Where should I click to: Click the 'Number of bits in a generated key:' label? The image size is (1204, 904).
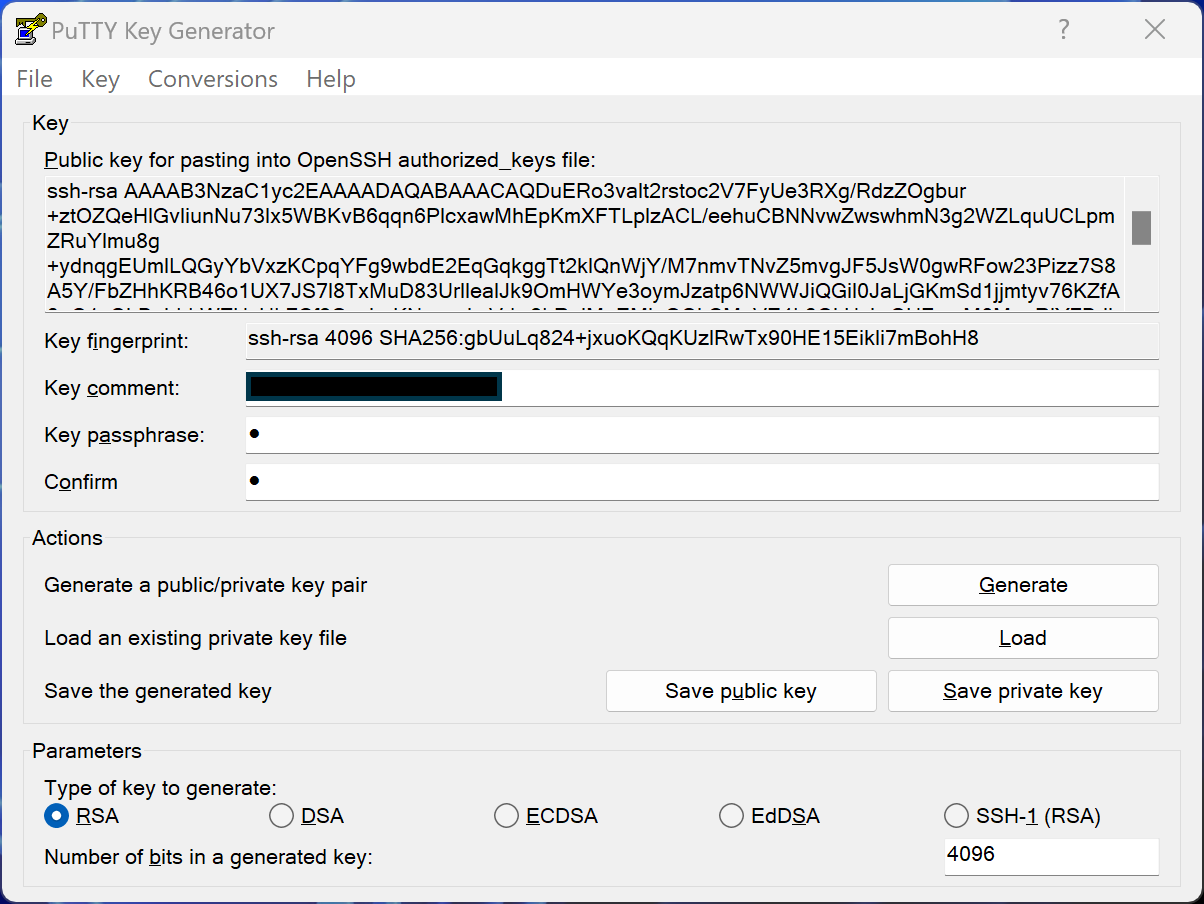(208, 857)
